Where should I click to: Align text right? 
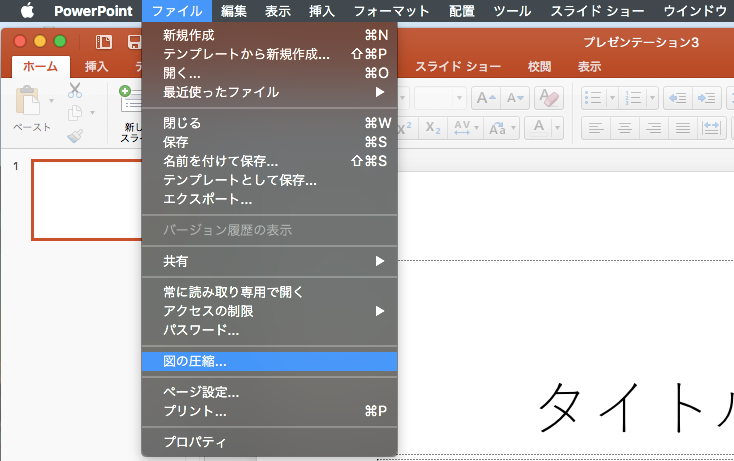[654, 128]
